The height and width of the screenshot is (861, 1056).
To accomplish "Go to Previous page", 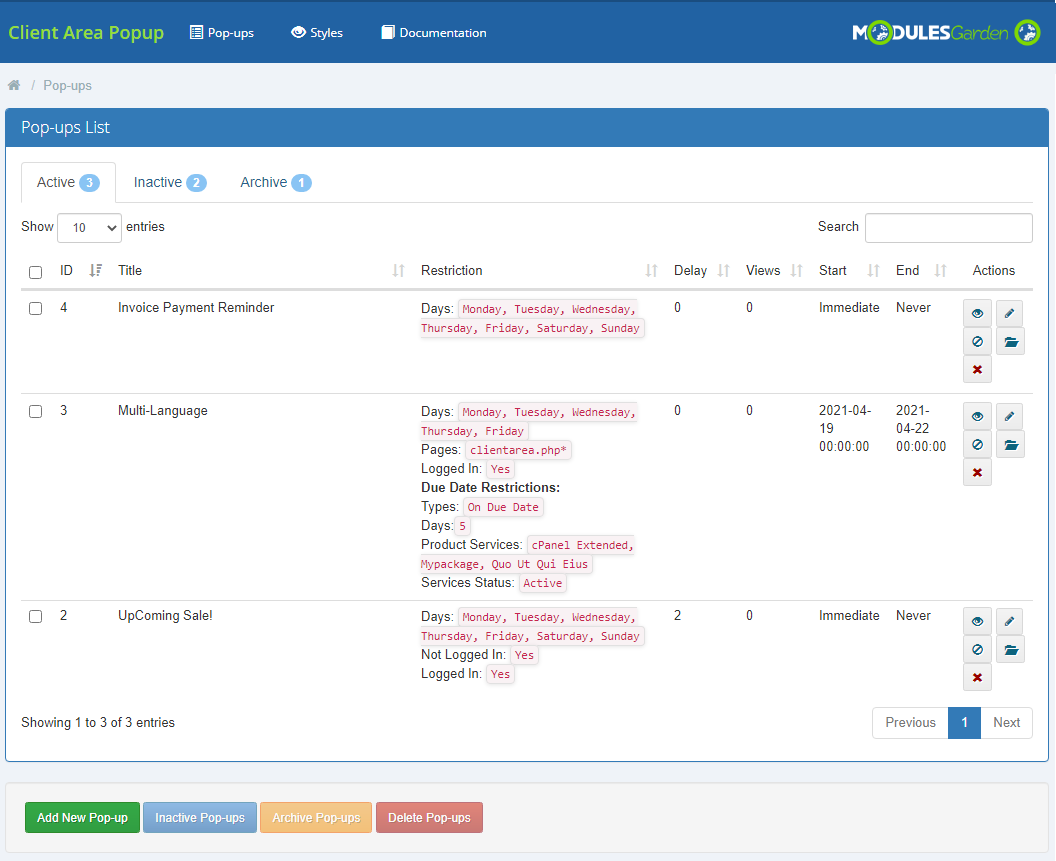I will (x=910, y=722).
